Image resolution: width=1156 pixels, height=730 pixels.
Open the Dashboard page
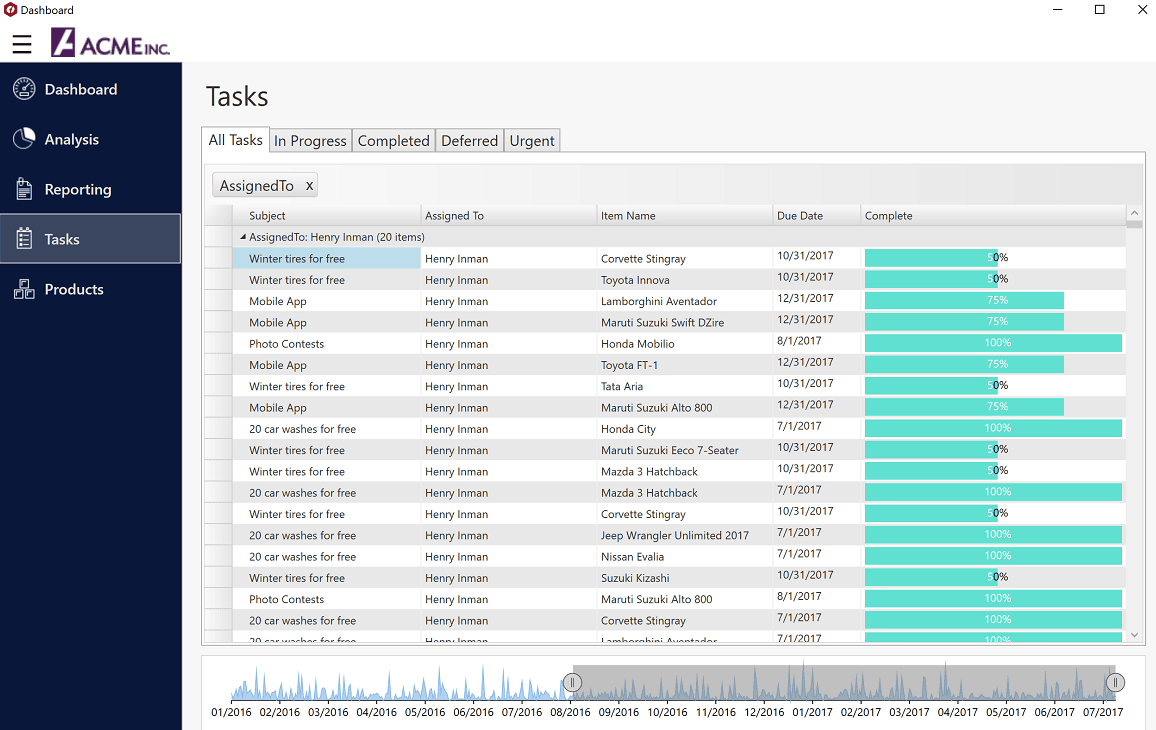91,89
